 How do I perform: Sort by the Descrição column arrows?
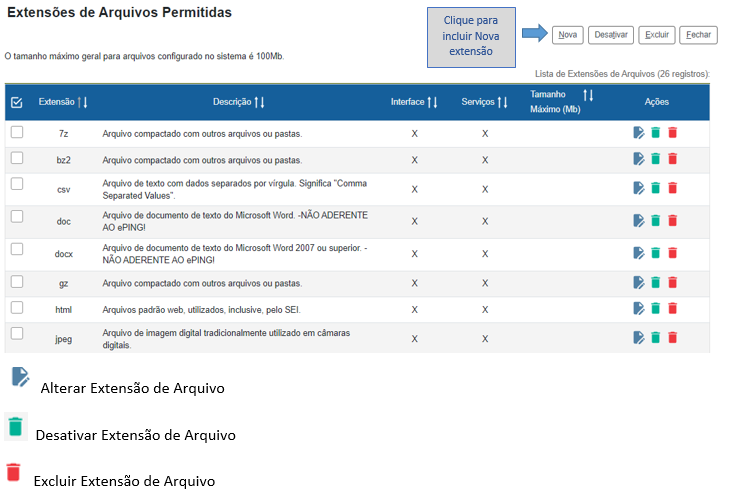(259, 102)
